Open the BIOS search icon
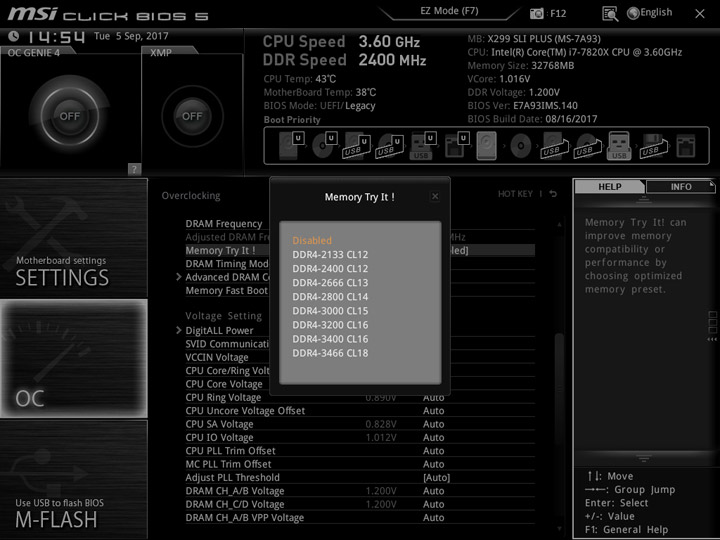Image resolution: width=720 pixels, height=540 pixels. tap(610, 14)
